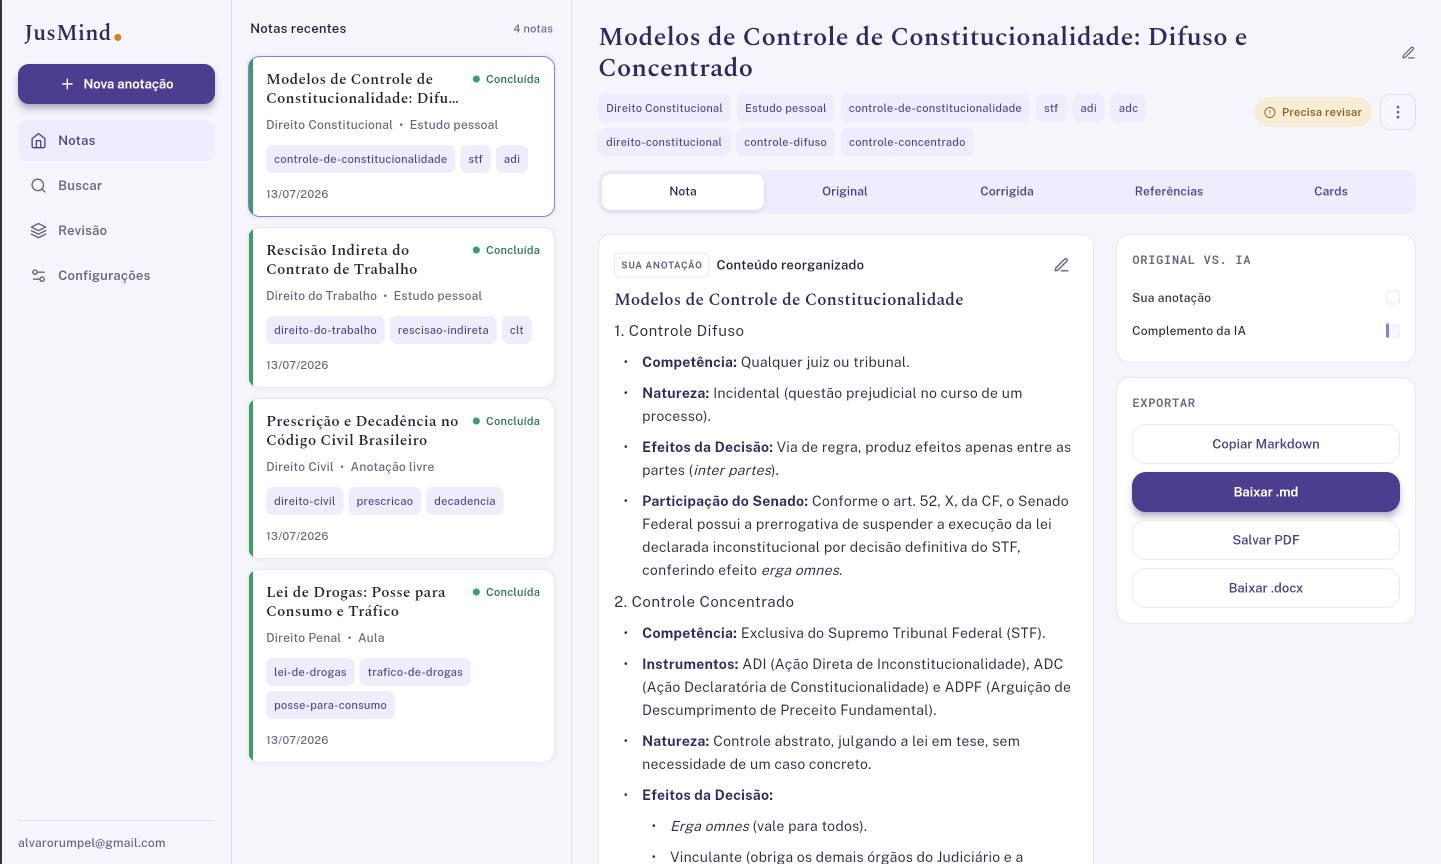1441x864 pixels.
Task: Click the layers icon beside Revisão
Action: tap(38, 231)
